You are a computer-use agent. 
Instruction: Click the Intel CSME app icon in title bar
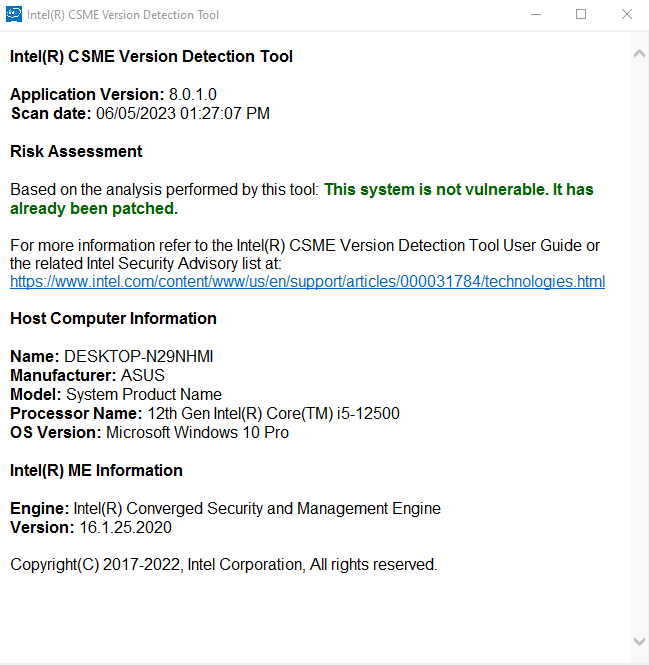[13, 15]
